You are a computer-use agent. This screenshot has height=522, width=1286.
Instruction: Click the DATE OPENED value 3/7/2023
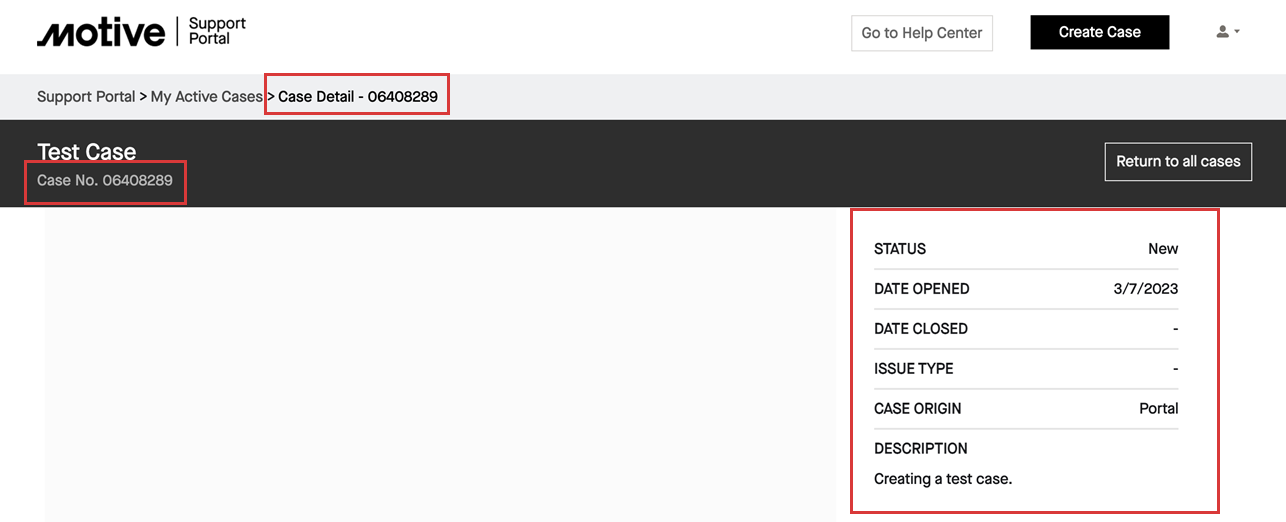coord(1145,289)
